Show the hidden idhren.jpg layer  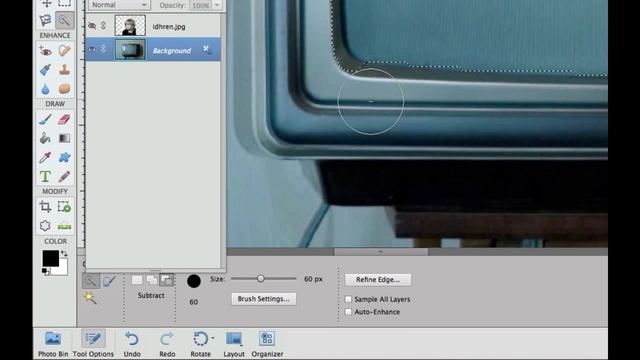point(92,26)
